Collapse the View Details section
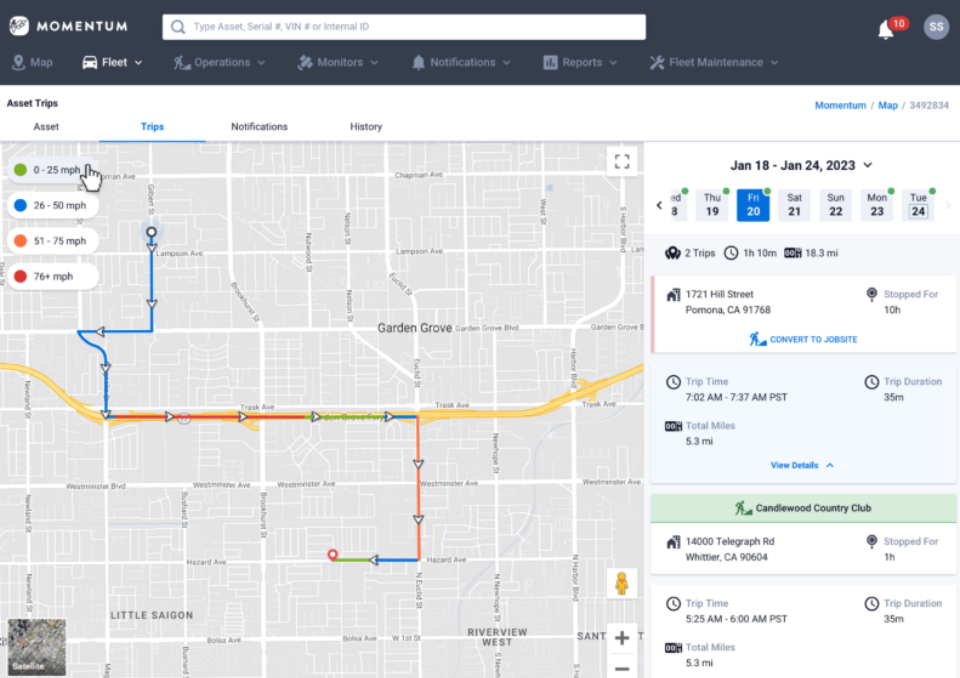Image resolution: width=960 pixels, height=678 pixels. pyautogui.click(x=801, y=465)
